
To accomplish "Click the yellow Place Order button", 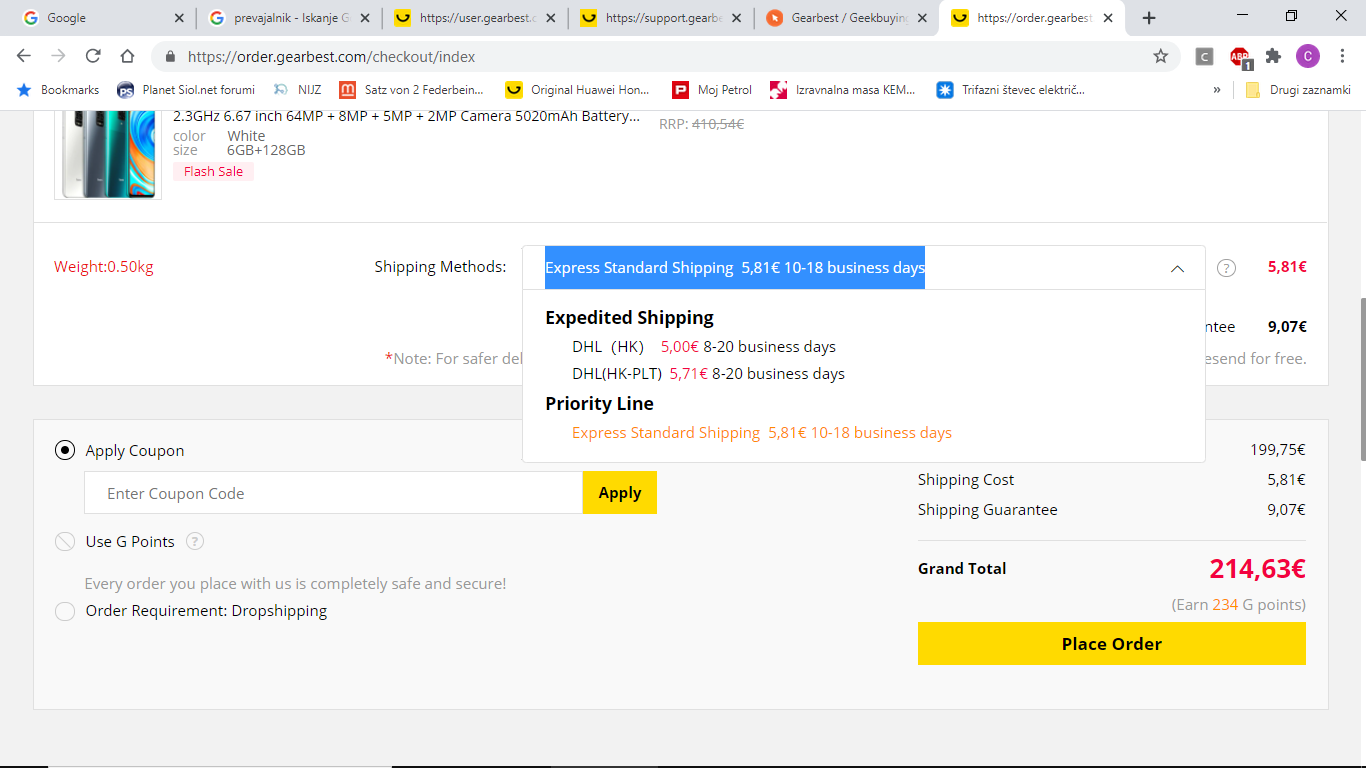I will [1112, 644].
